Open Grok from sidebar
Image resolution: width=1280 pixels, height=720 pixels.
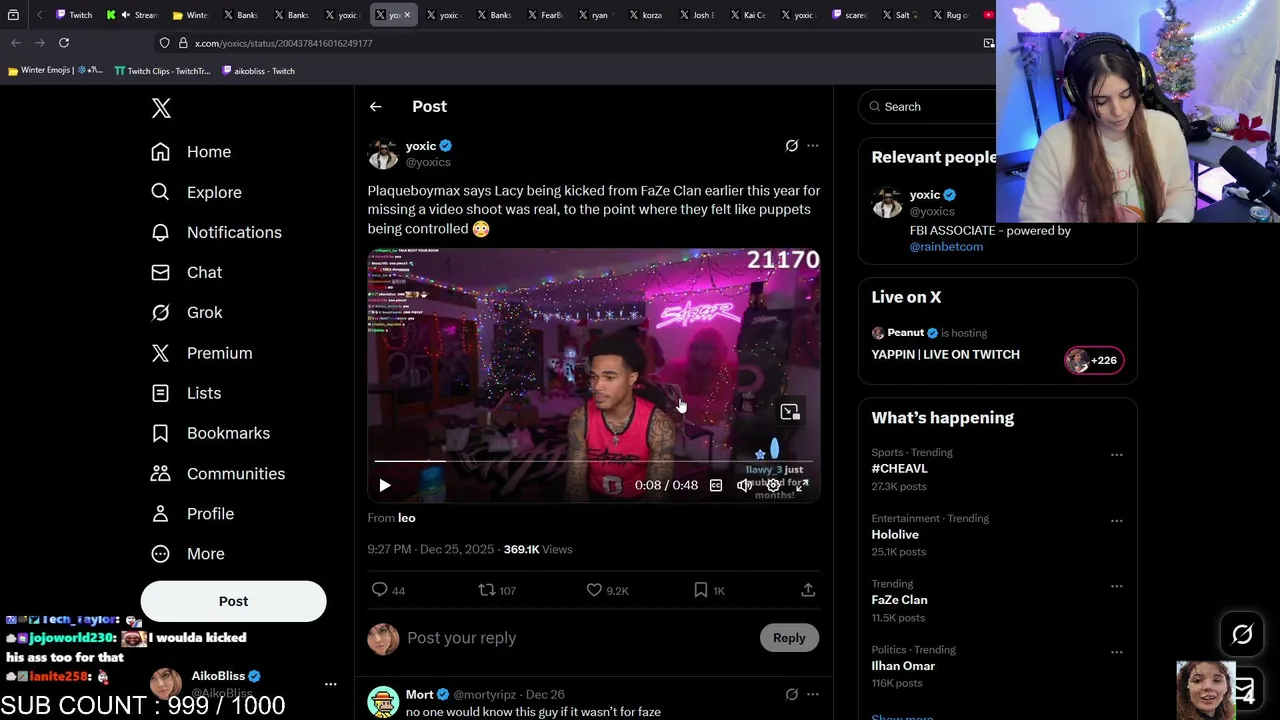click(187, 312)
